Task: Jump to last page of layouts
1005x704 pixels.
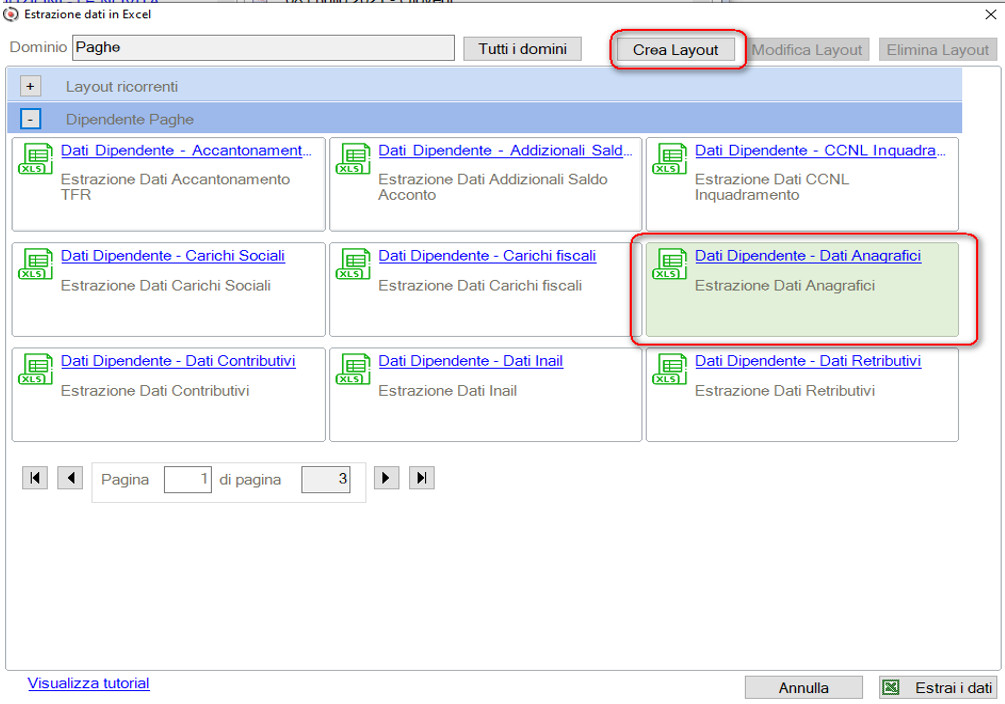Action: click(x=422, y=478)
